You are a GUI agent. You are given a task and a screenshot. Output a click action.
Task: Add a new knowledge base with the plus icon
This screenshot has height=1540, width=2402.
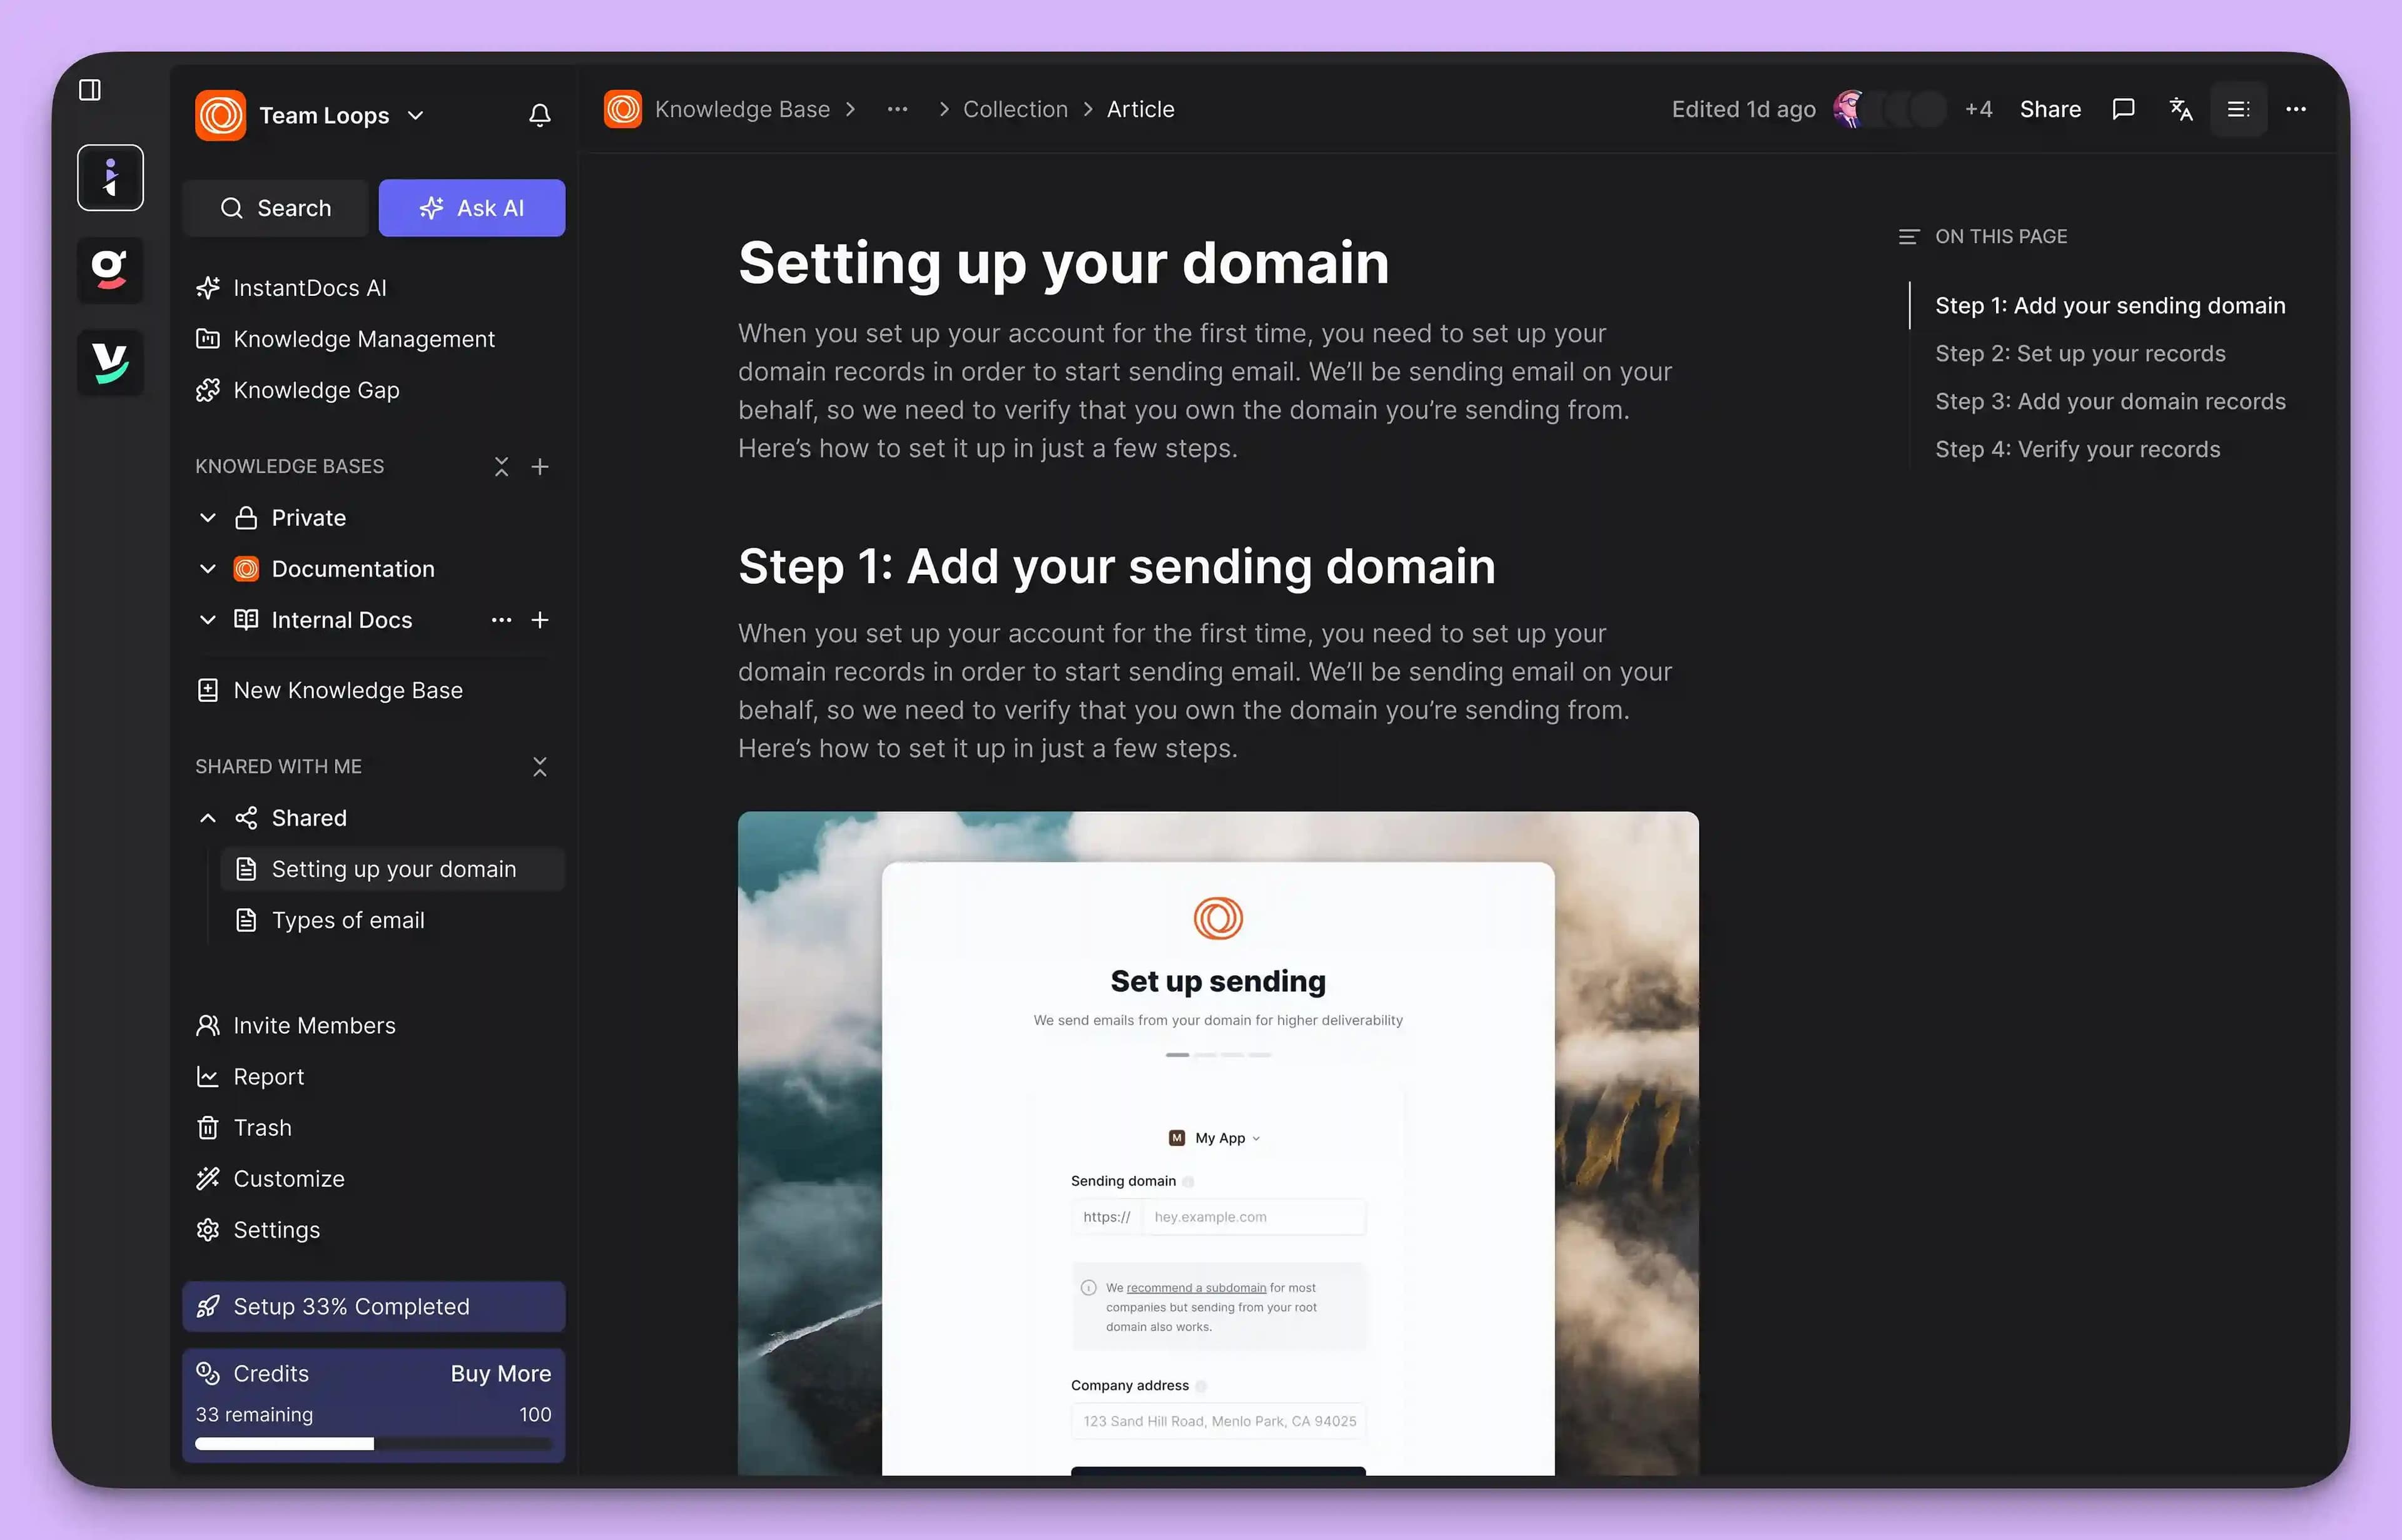click(540, 466)
